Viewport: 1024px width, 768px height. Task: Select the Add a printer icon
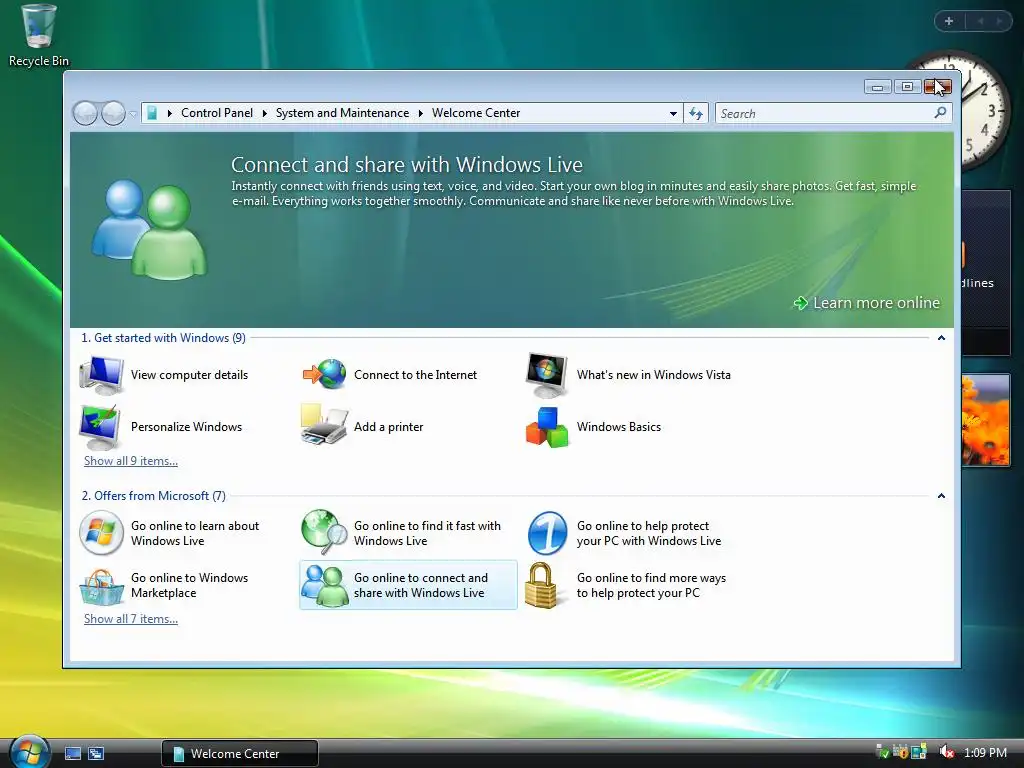click(x=324, y=425)
